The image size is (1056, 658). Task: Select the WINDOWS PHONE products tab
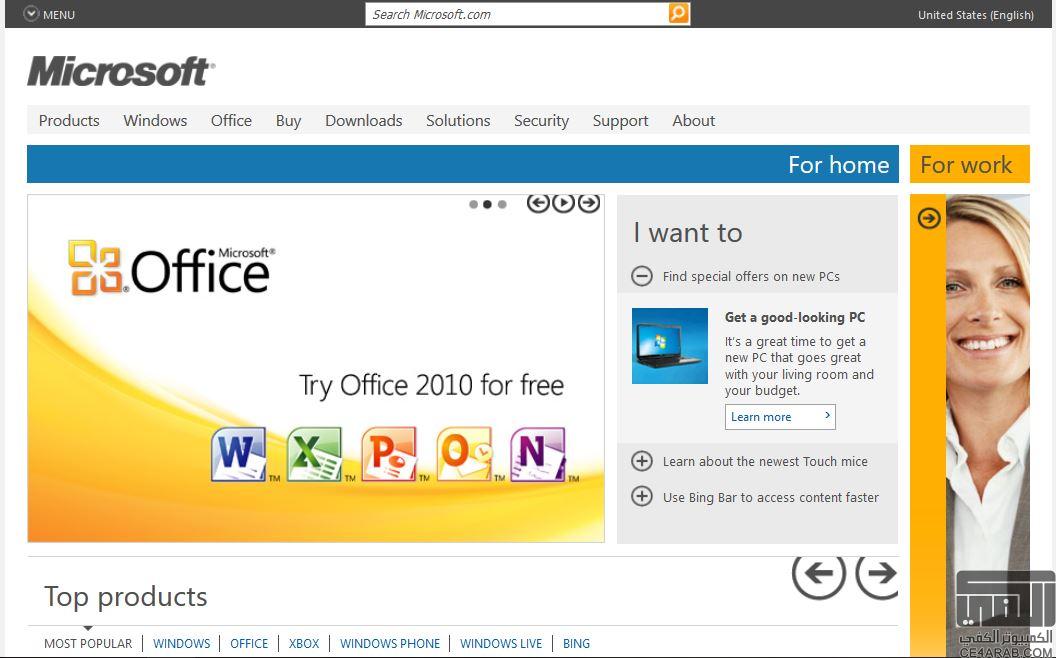[390, 643]
